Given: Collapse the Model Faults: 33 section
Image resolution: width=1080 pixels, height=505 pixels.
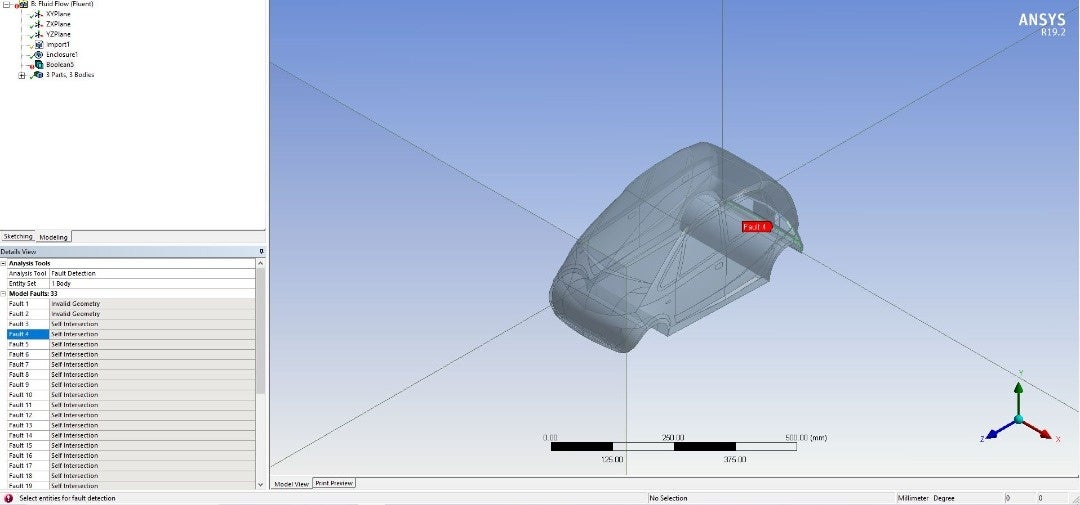Looking at the screenshot, I should (x=3, y=293).
